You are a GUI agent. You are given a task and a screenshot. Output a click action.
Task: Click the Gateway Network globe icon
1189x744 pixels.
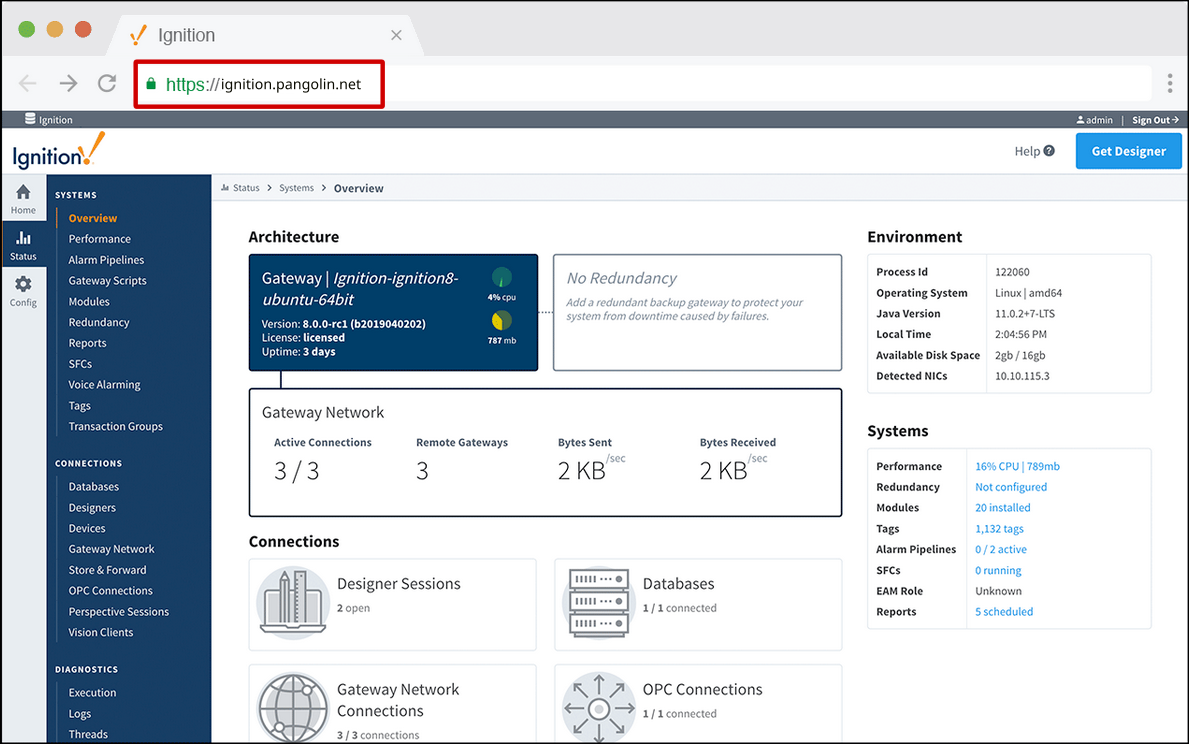click(x=293, y=708)
